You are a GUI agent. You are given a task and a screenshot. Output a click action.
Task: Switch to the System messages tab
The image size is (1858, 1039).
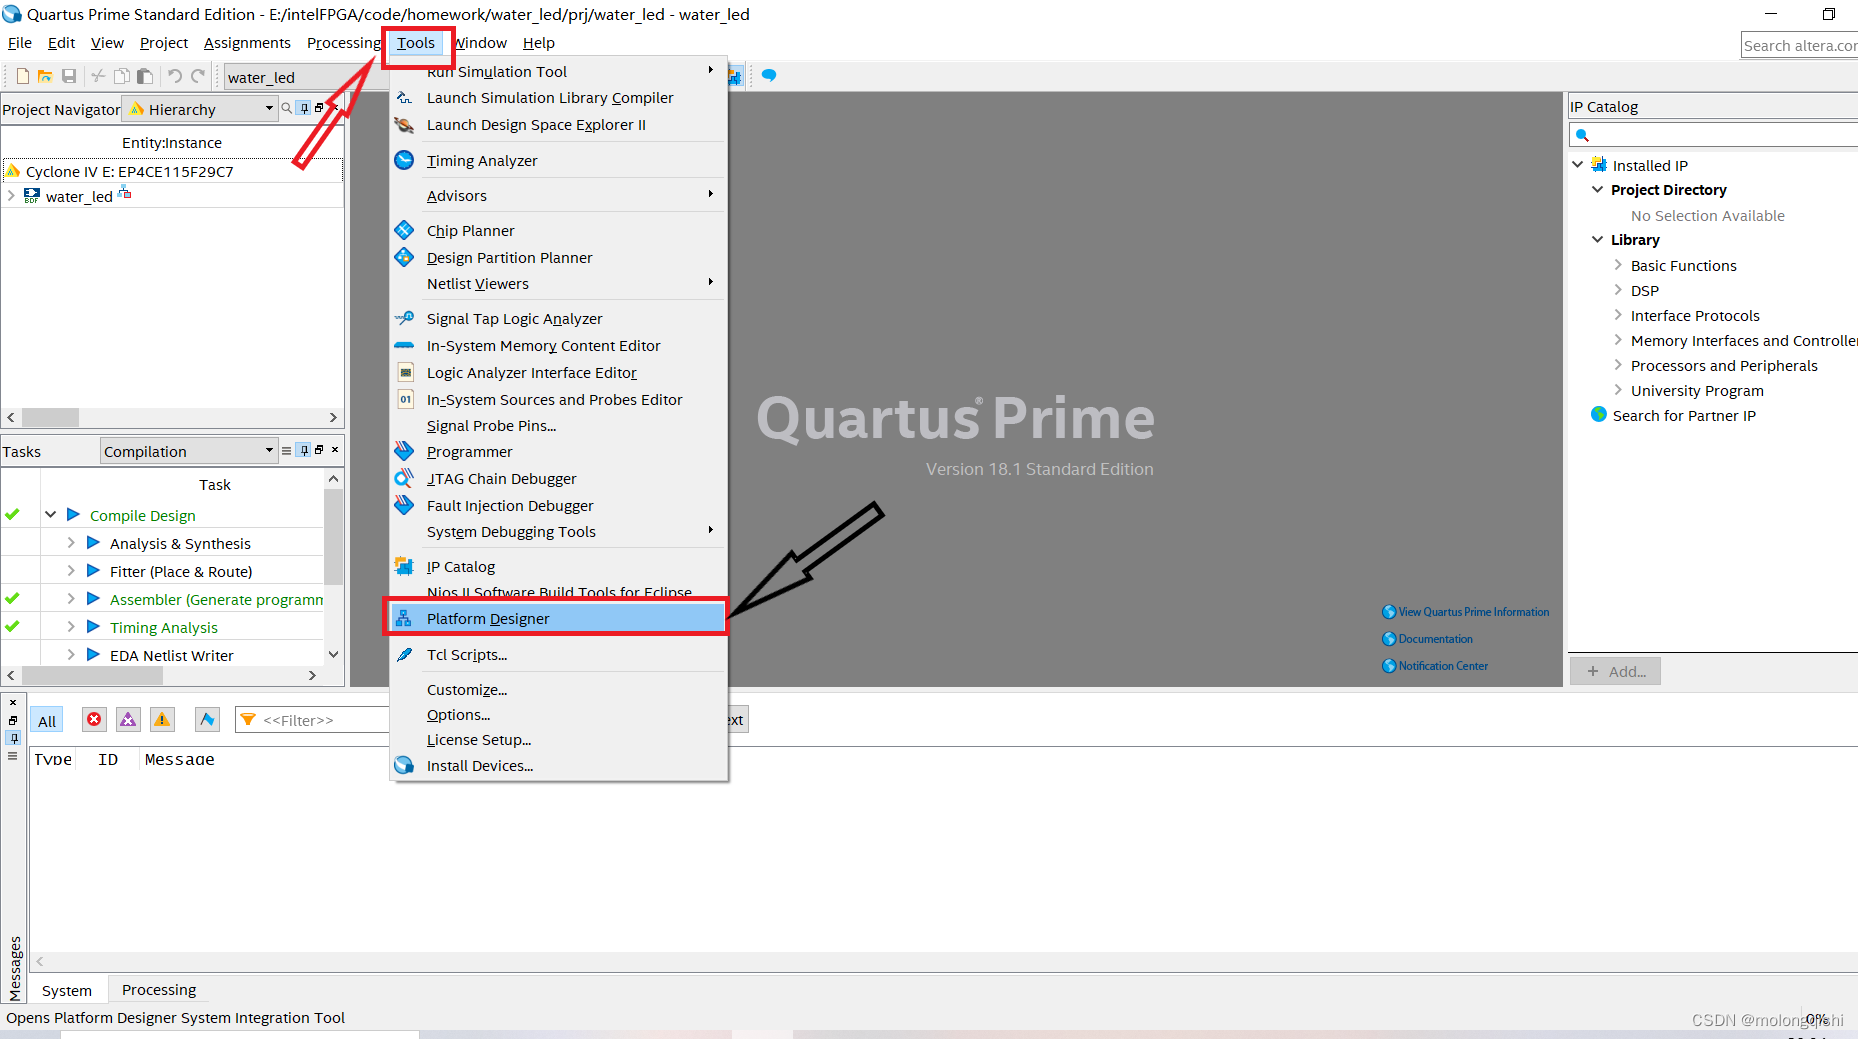pyautogui.click(x=67, y=991)
